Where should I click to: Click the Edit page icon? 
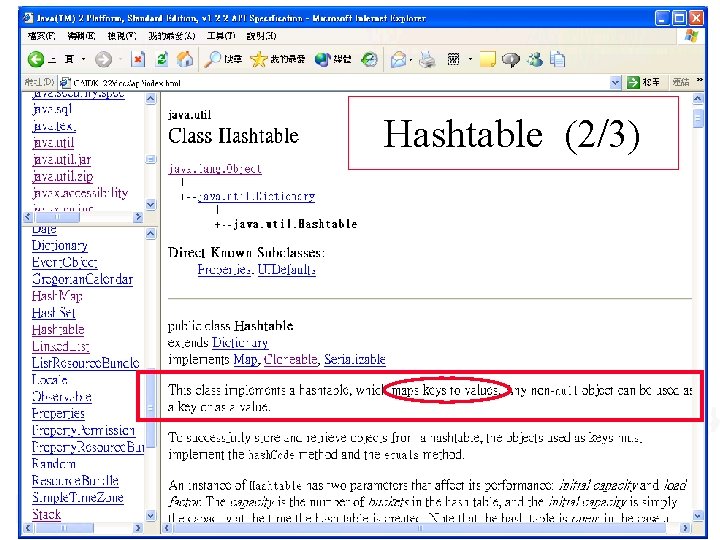click(x=454, y=59)
